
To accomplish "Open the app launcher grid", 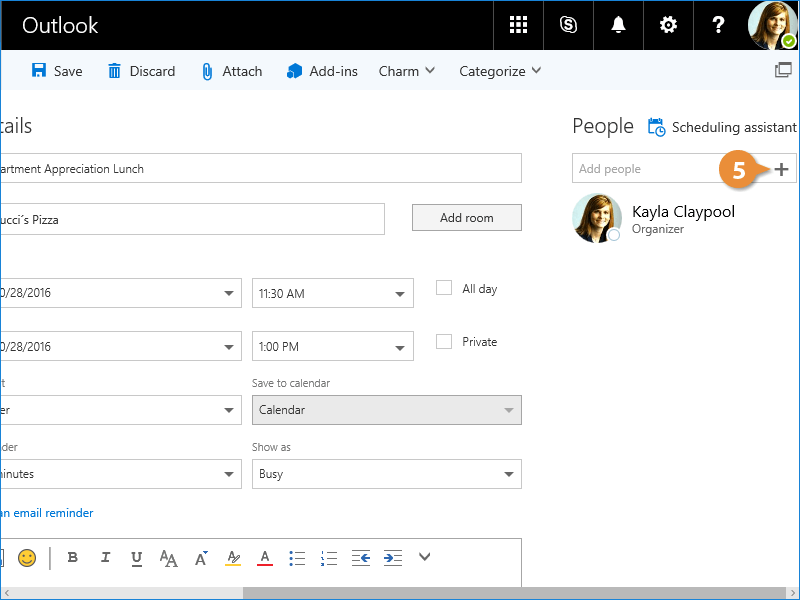I will click(x=518, y=25).
